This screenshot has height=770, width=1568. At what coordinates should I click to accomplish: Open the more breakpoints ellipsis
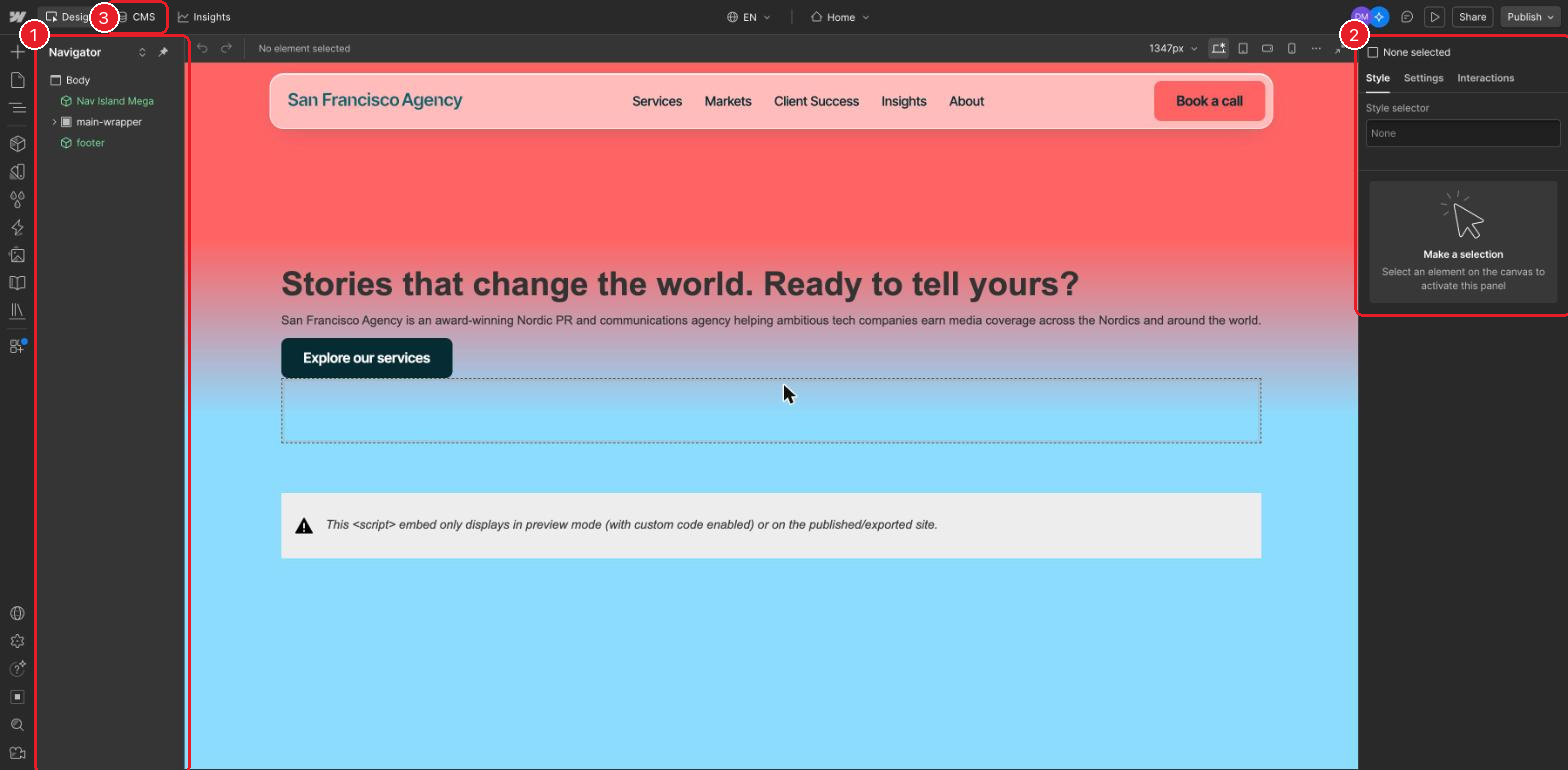(1316, 48)
